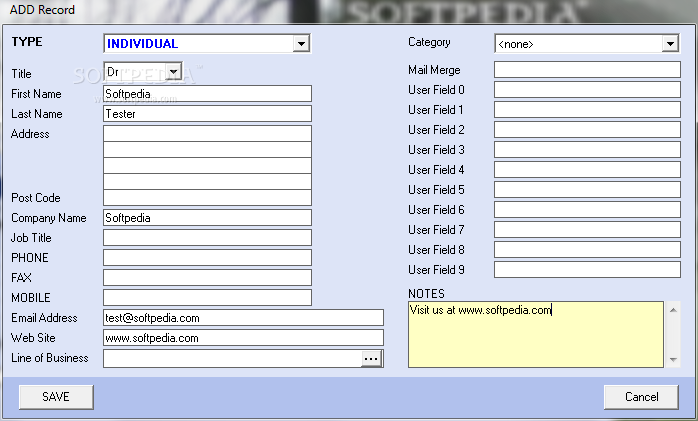Click the PHONE input field
The width and height of the screenshot is (698, 421).
pos(207,258)
